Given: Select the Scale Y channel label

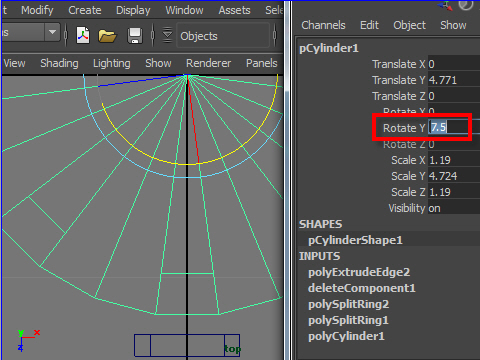Looking at the screenshot, I should click(408, 176).
